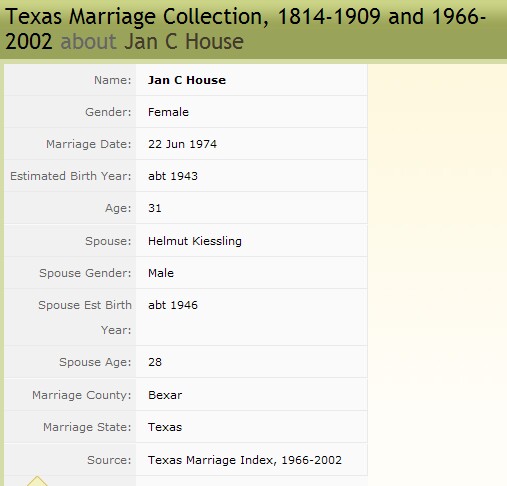This screenshot has height=486, width=507.
Task: Click the Male spouse gender value
Action: 161,273
